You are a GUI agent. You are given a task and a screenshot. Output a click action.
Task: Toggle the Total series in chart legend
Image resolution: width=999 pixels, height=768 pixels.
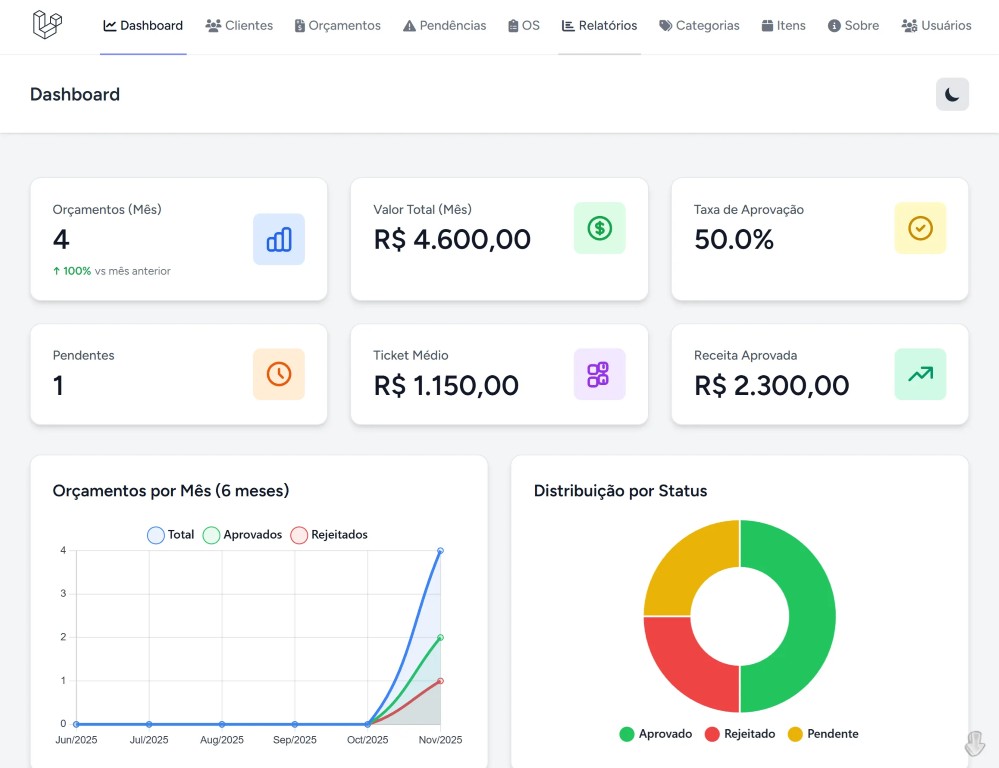(x=171, y=535)
